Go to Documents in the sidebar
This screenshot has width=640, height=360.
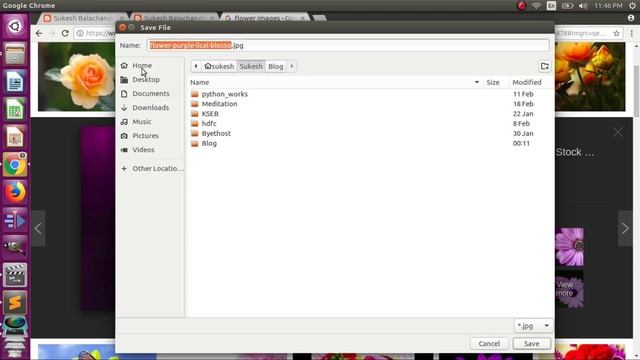tap(150, 93)
